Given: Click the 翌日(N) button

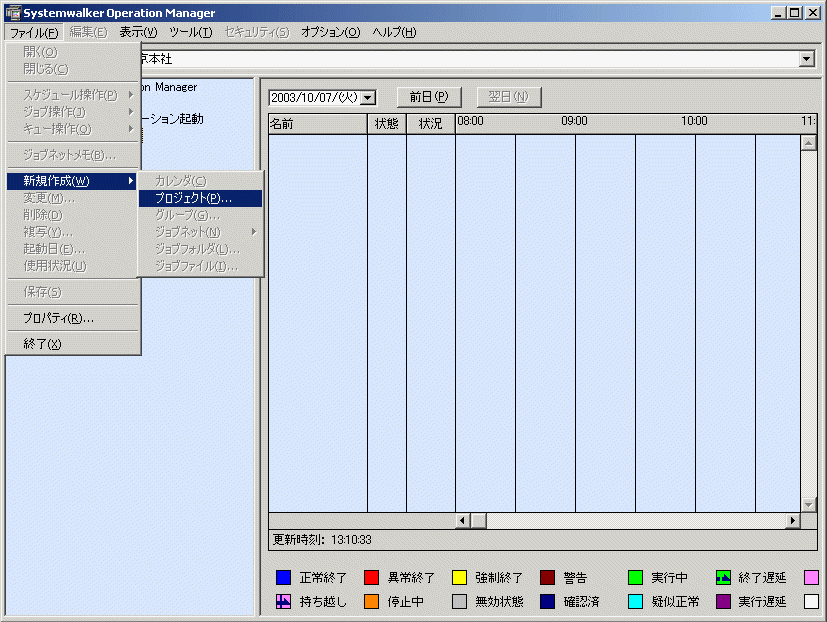Looking at the screenshot, I should (x=509, y=97).
